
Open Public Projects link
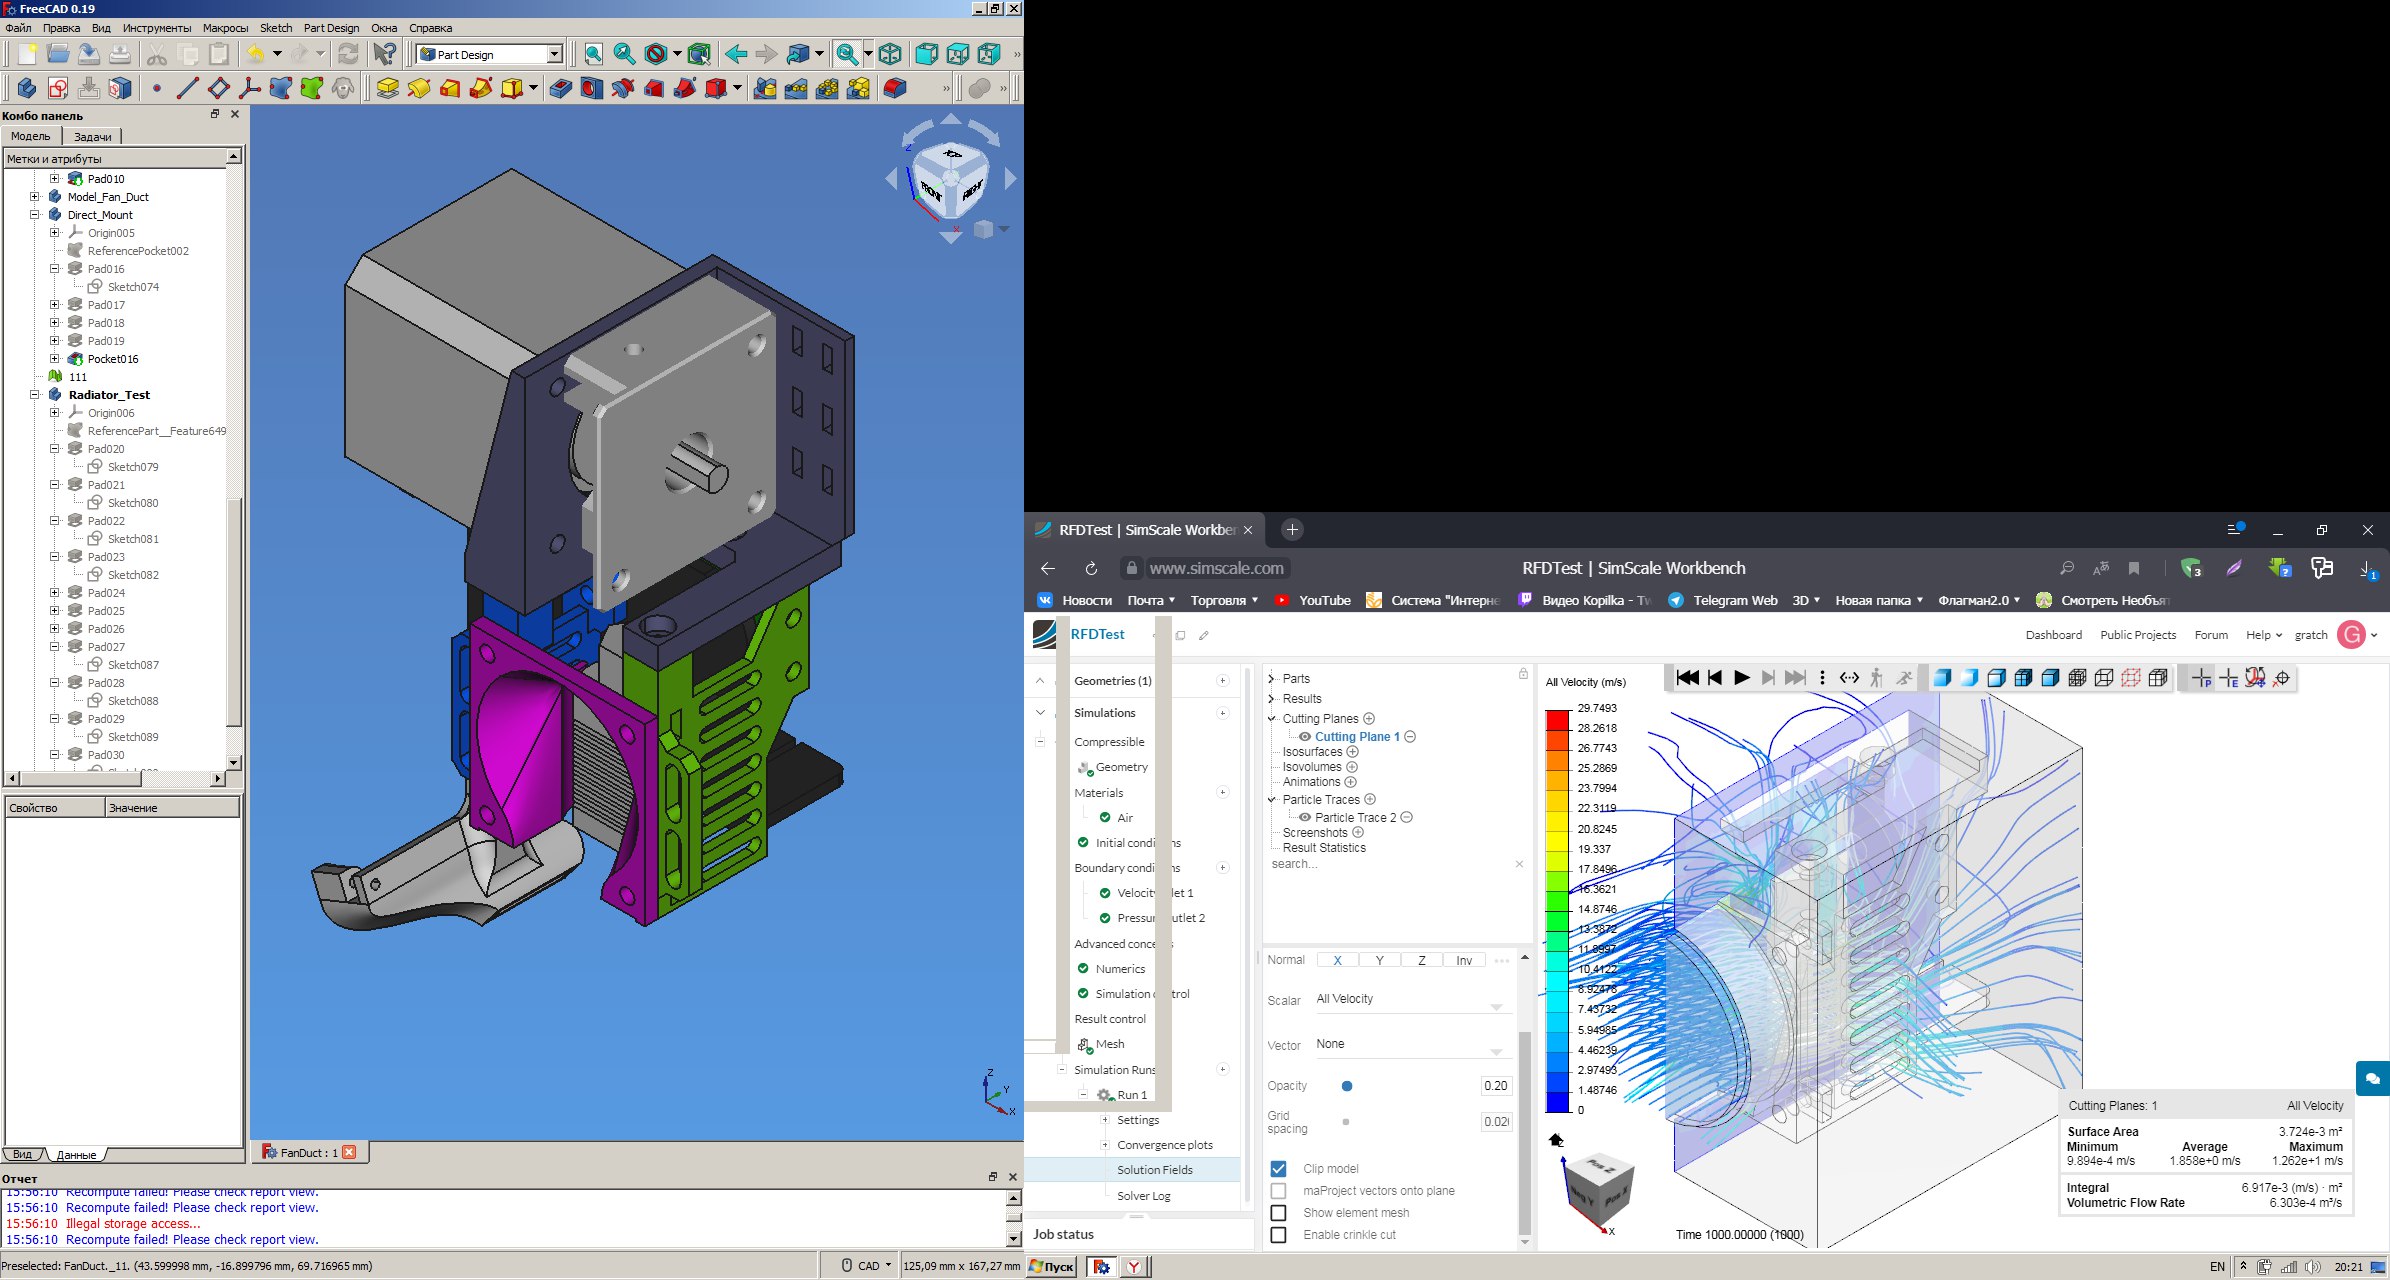point(2138,635)
